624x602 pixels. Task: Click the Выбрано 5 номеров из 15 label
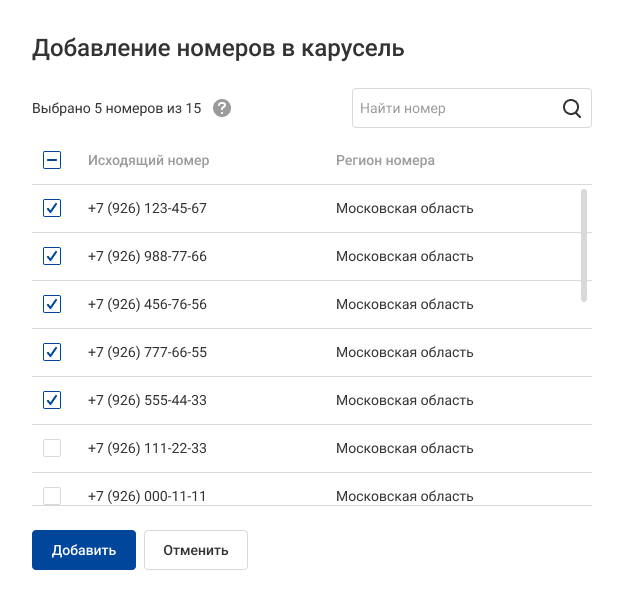116,108
